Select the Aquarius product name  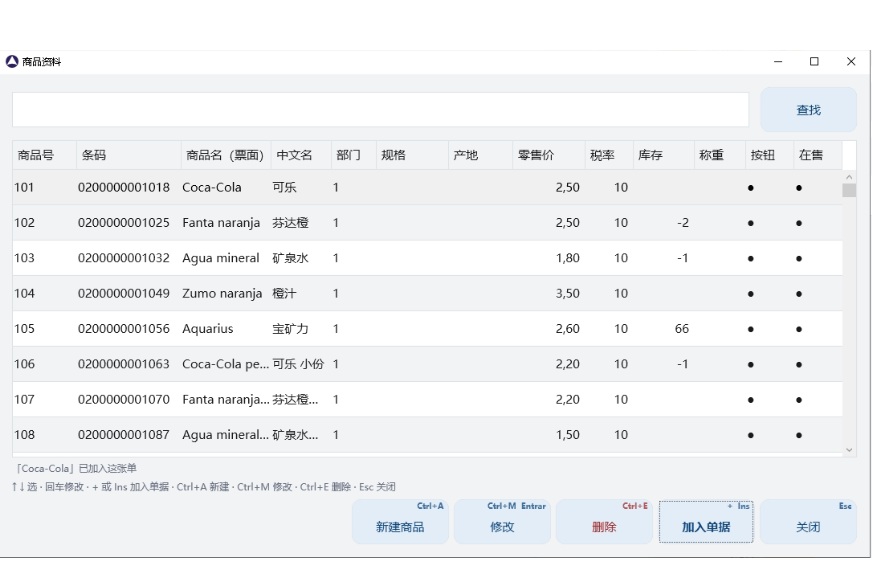tap(207, 328)
